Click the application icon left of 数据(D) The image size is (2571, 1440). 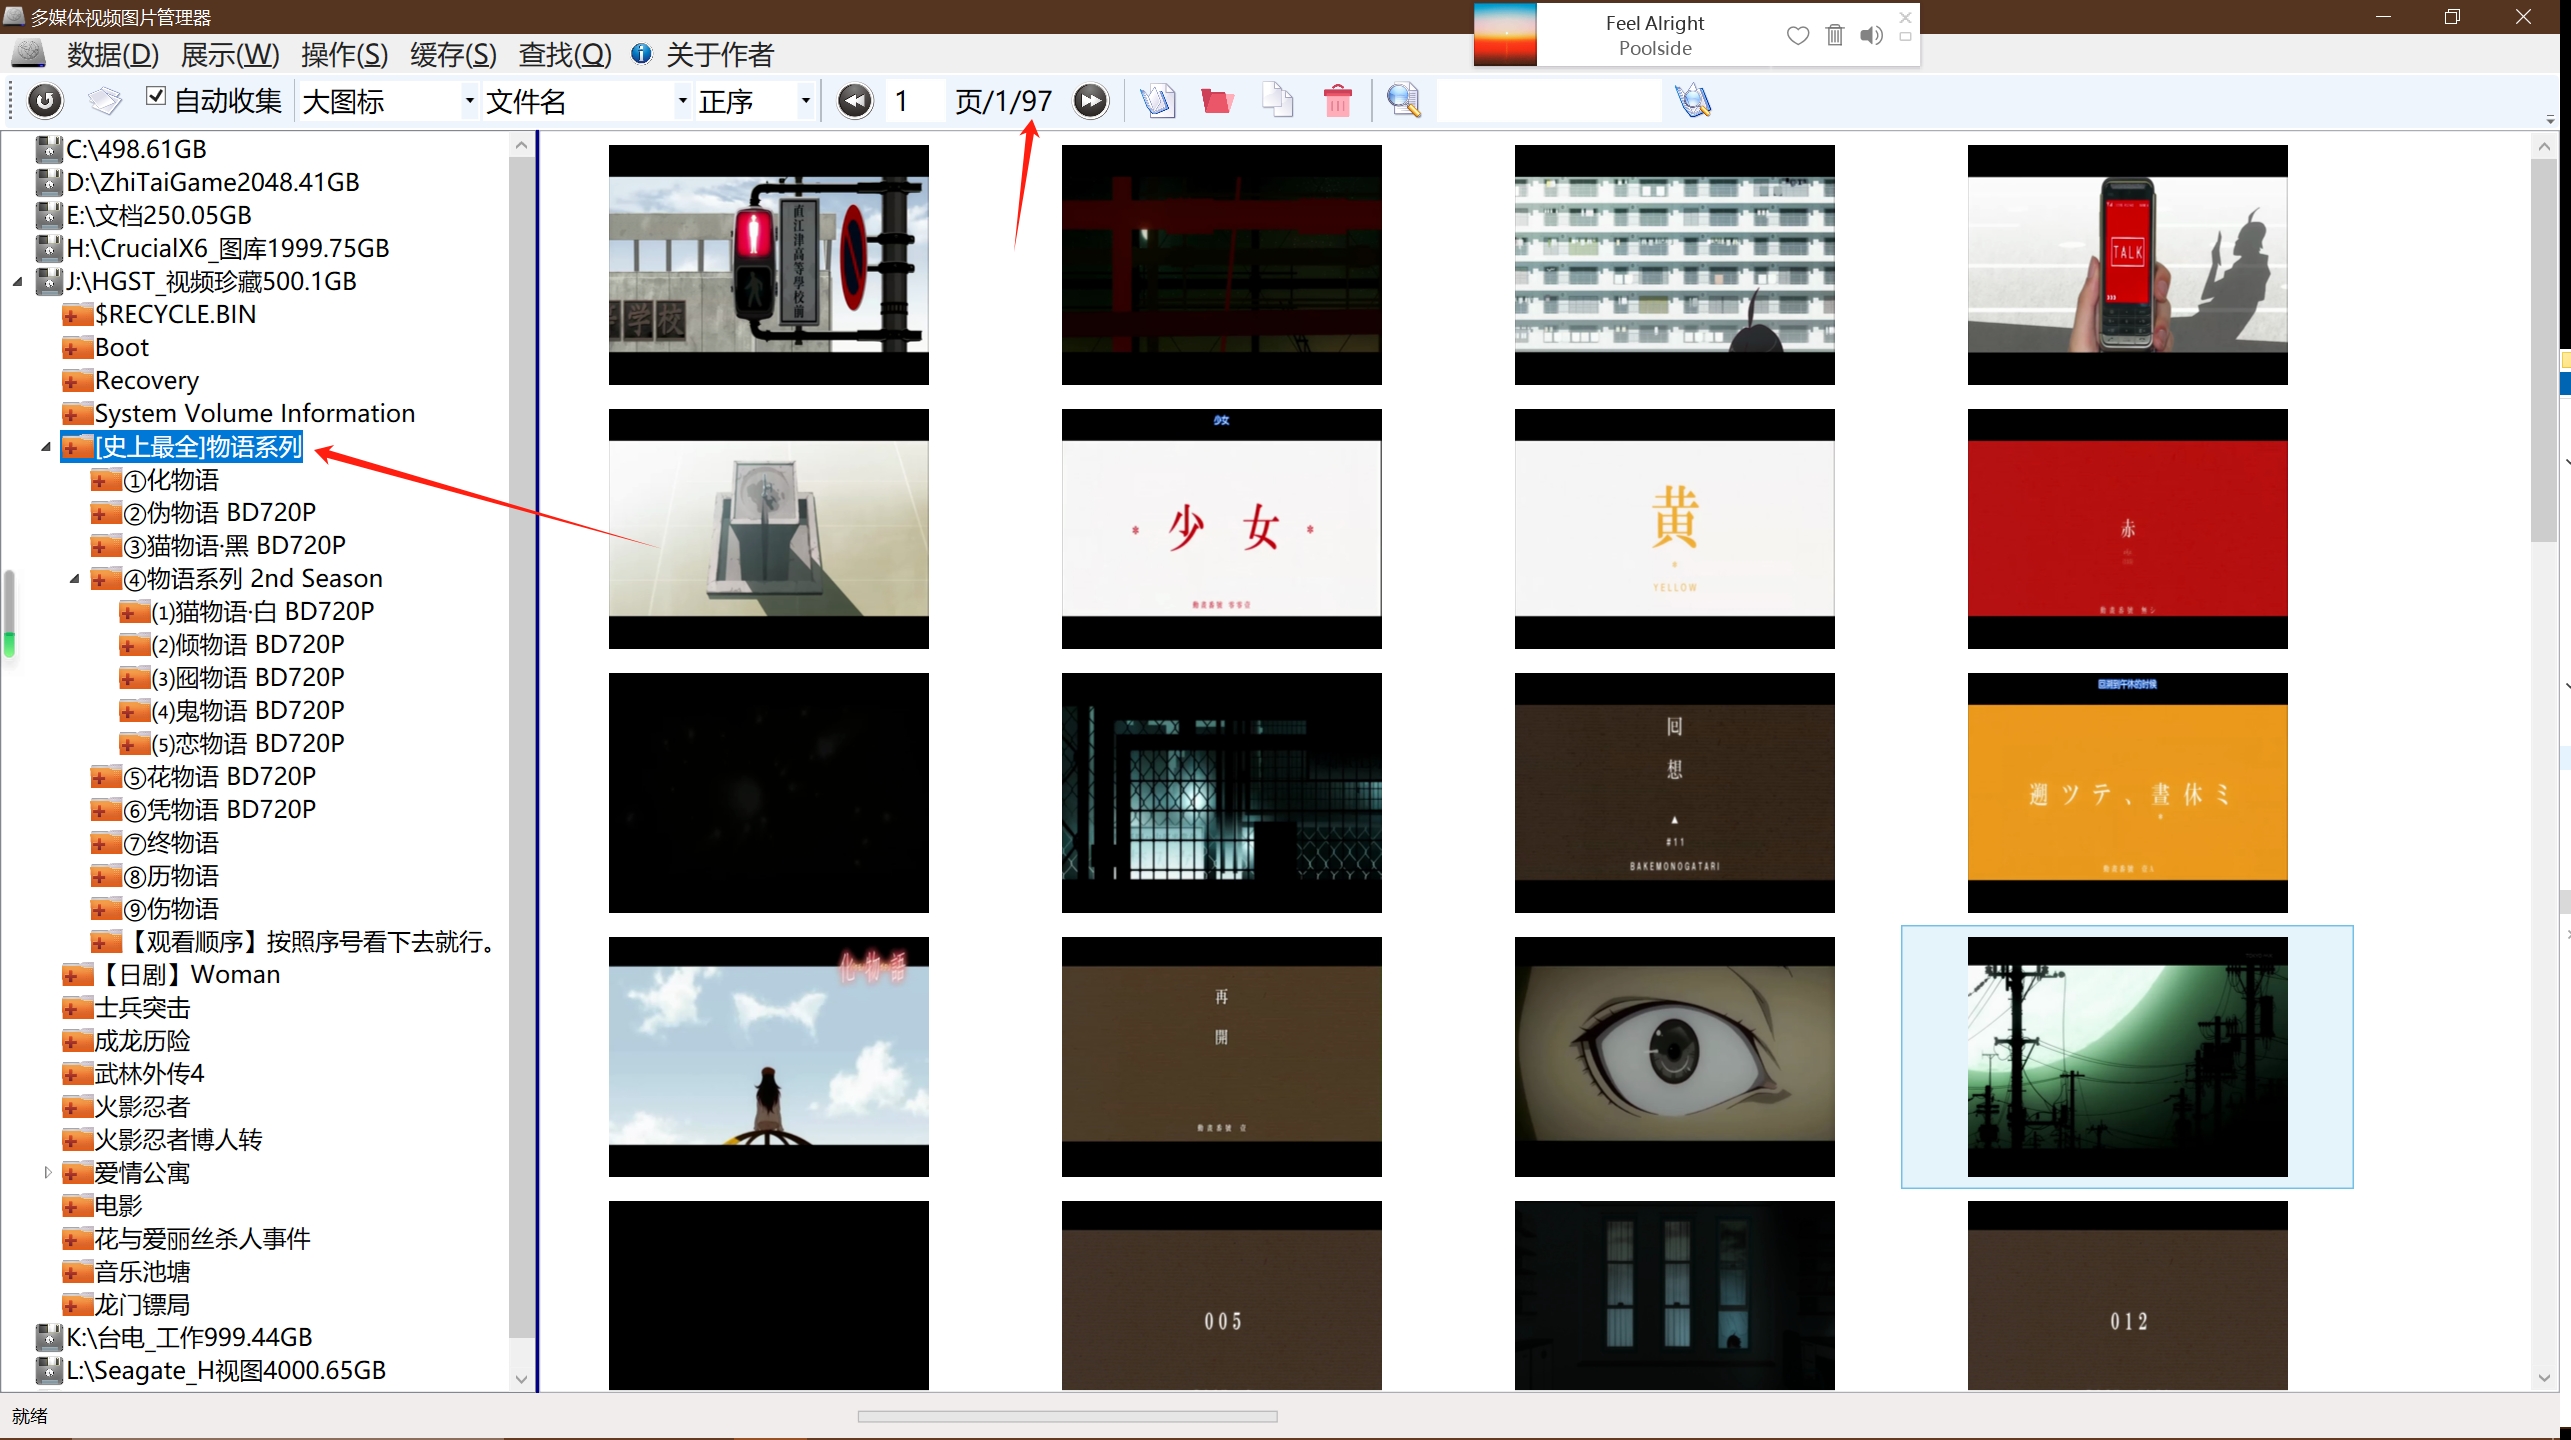(30, 54)
